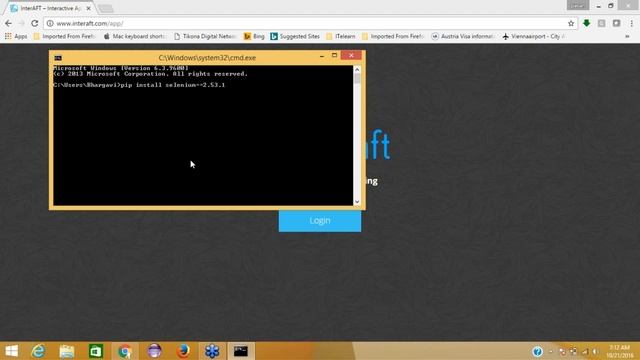
Task: Open a new tab with the new tab button
Action: (x=106, y=9)
